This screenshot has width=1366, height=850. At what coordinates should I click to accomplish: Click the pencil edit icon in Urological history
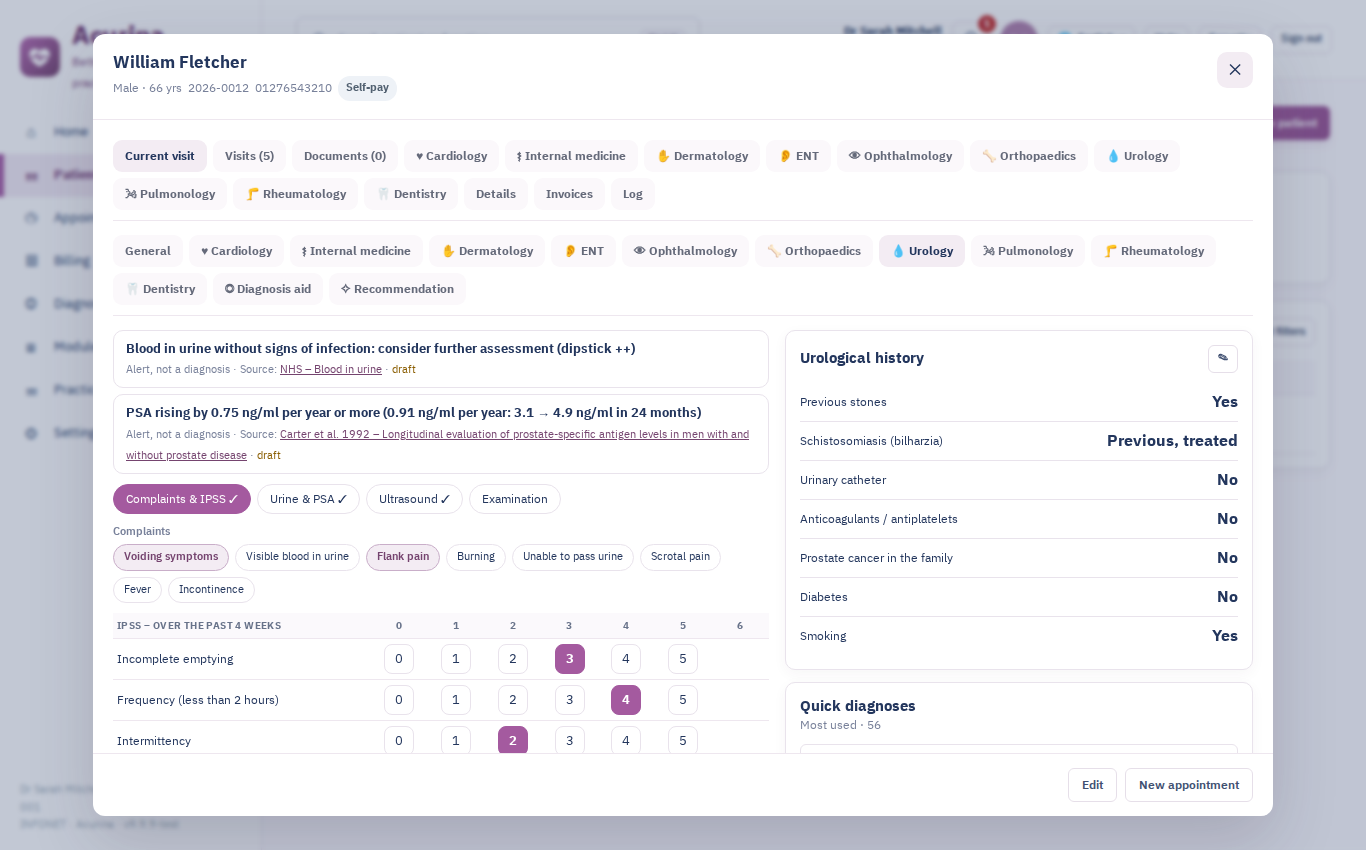(1222, 358)
